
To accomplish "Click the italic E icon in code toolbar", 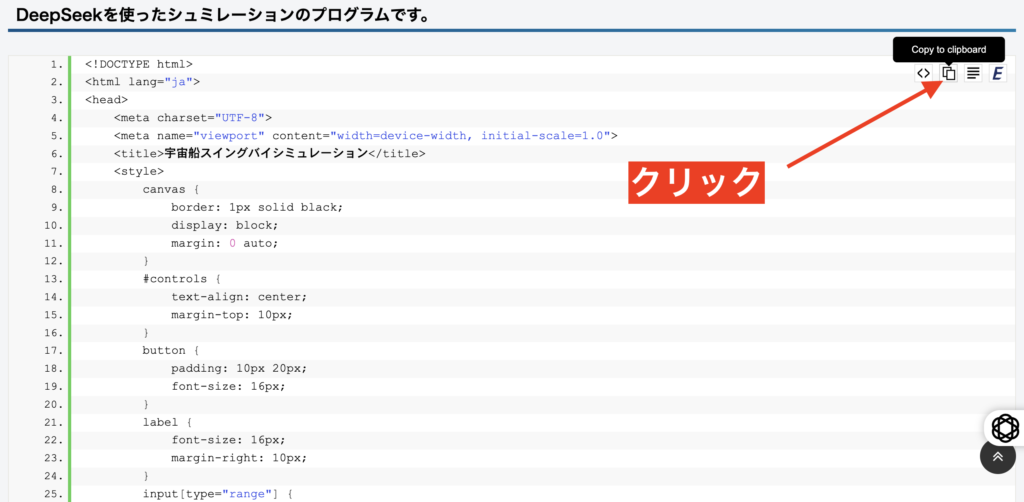I will pos(997,73).
